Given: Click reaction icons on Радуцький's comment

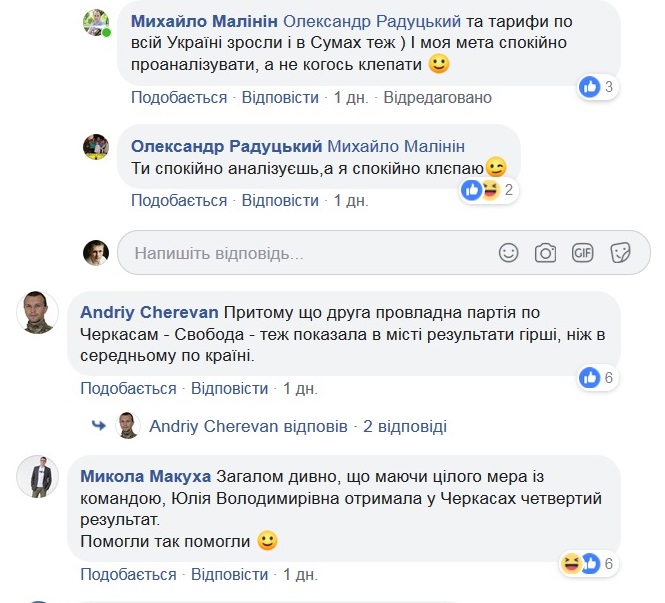Looking at the screenshot, I should pos(487,190).
